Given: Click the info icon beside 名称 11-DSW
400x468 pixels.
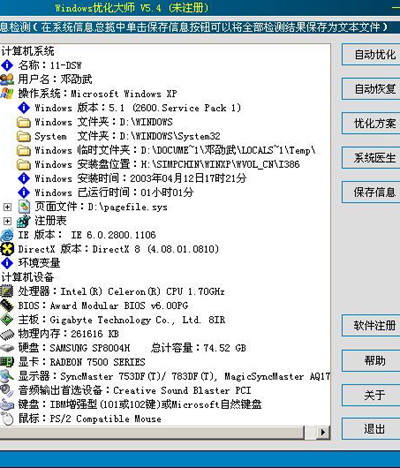Looking at the screenshot, I should tap(7, 65).
